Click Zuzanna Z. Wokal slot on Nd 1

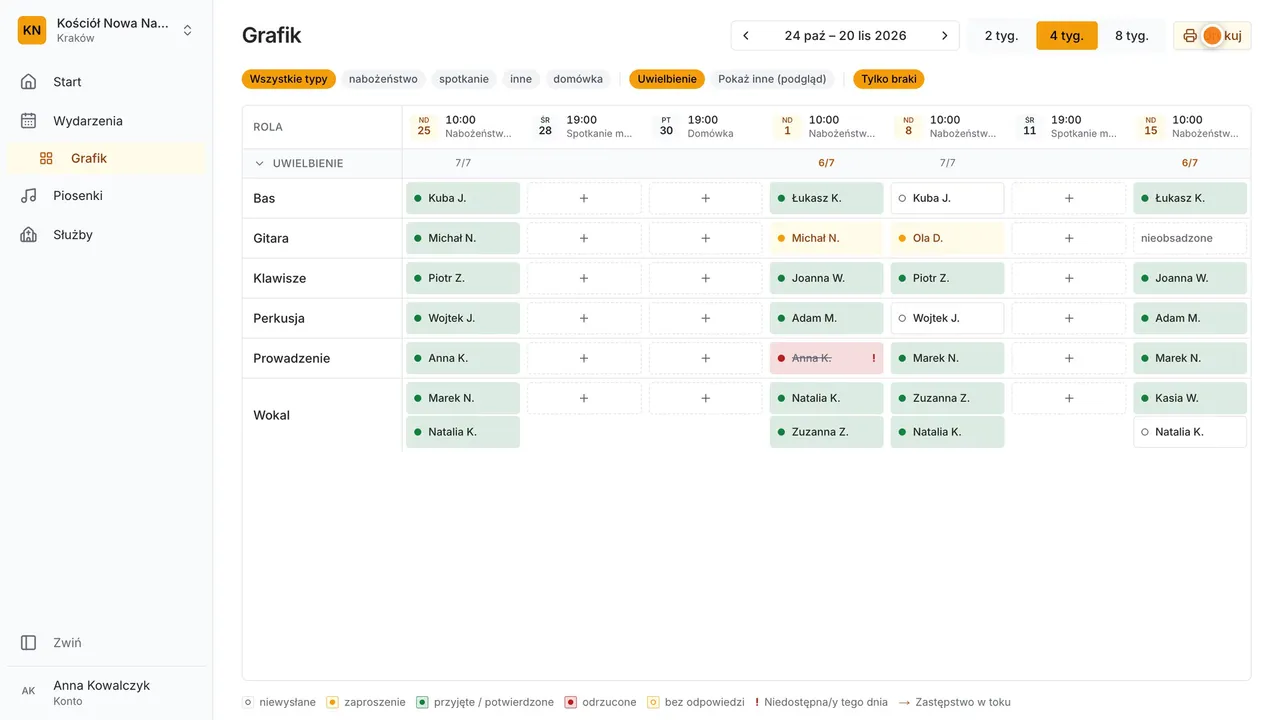[x=826, y=432]
